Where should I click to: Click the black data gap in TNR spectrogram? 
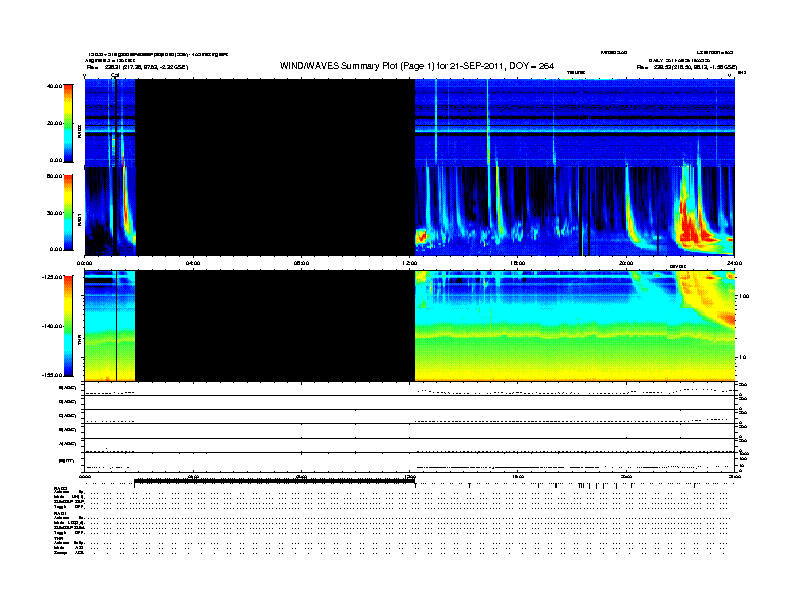tap(275, 326)
